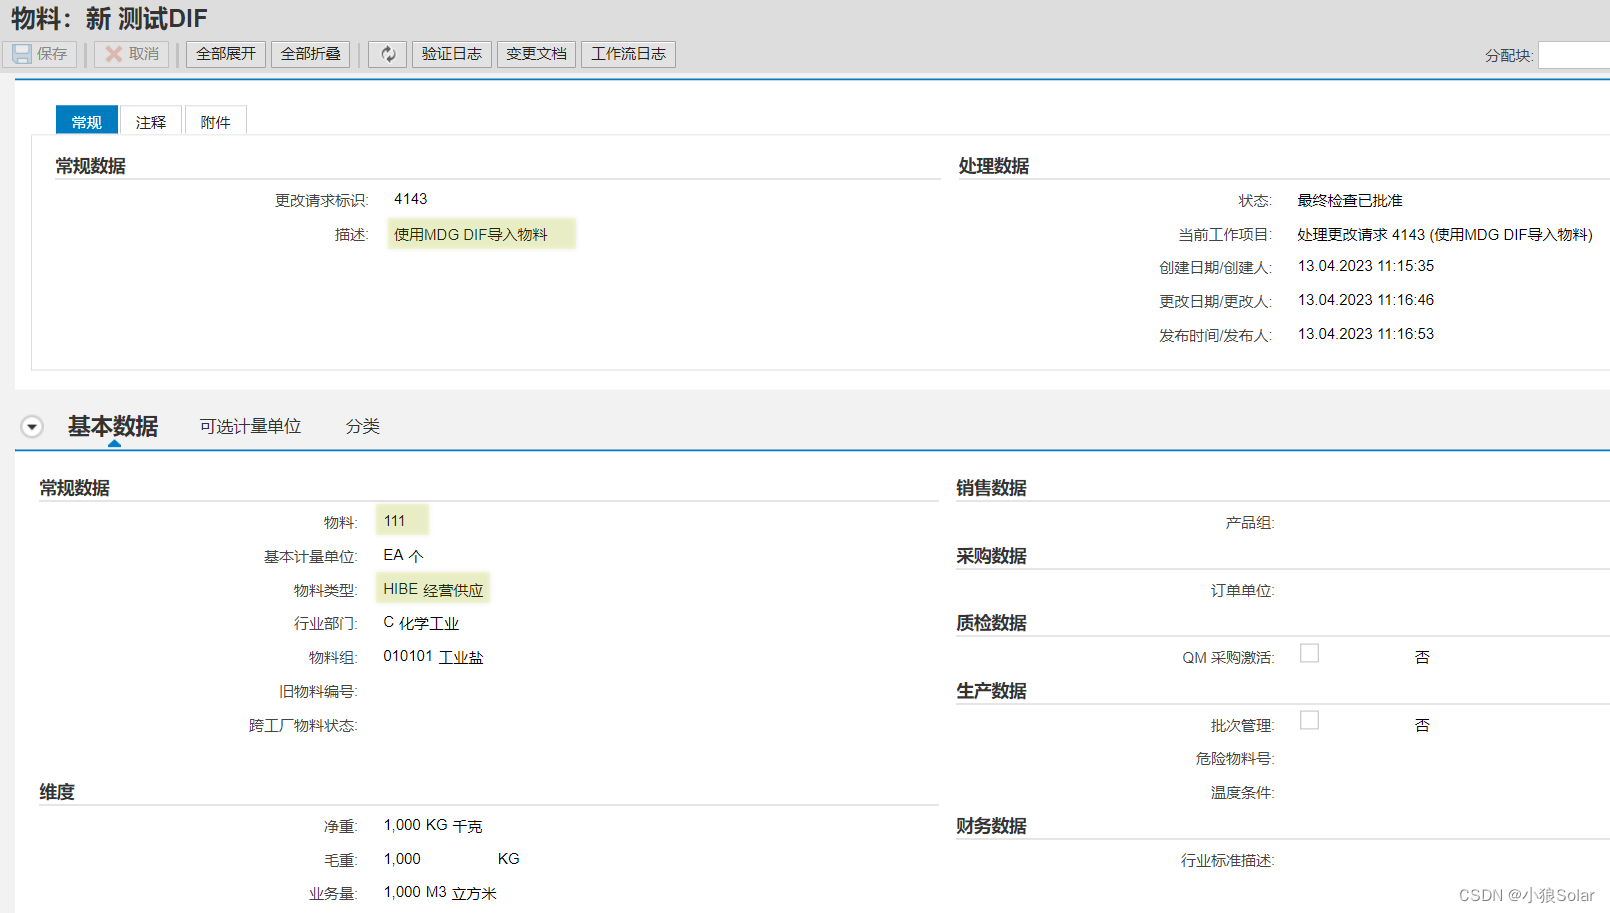Click the change date 13.04.2023 11:16:46

(1366, 300)
